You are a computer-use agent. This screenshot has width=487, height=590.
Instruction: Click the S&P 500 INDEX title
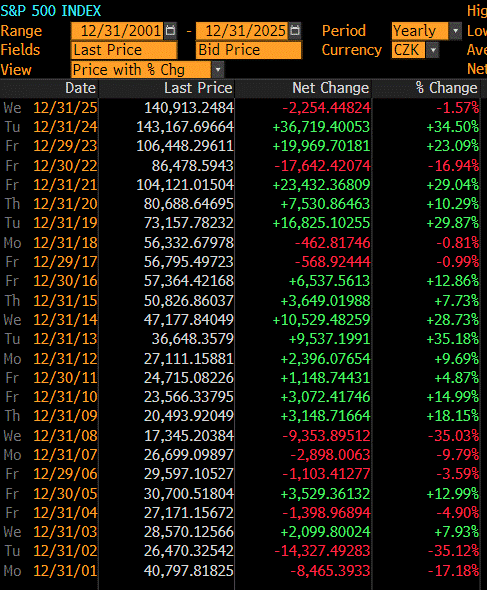51,11
